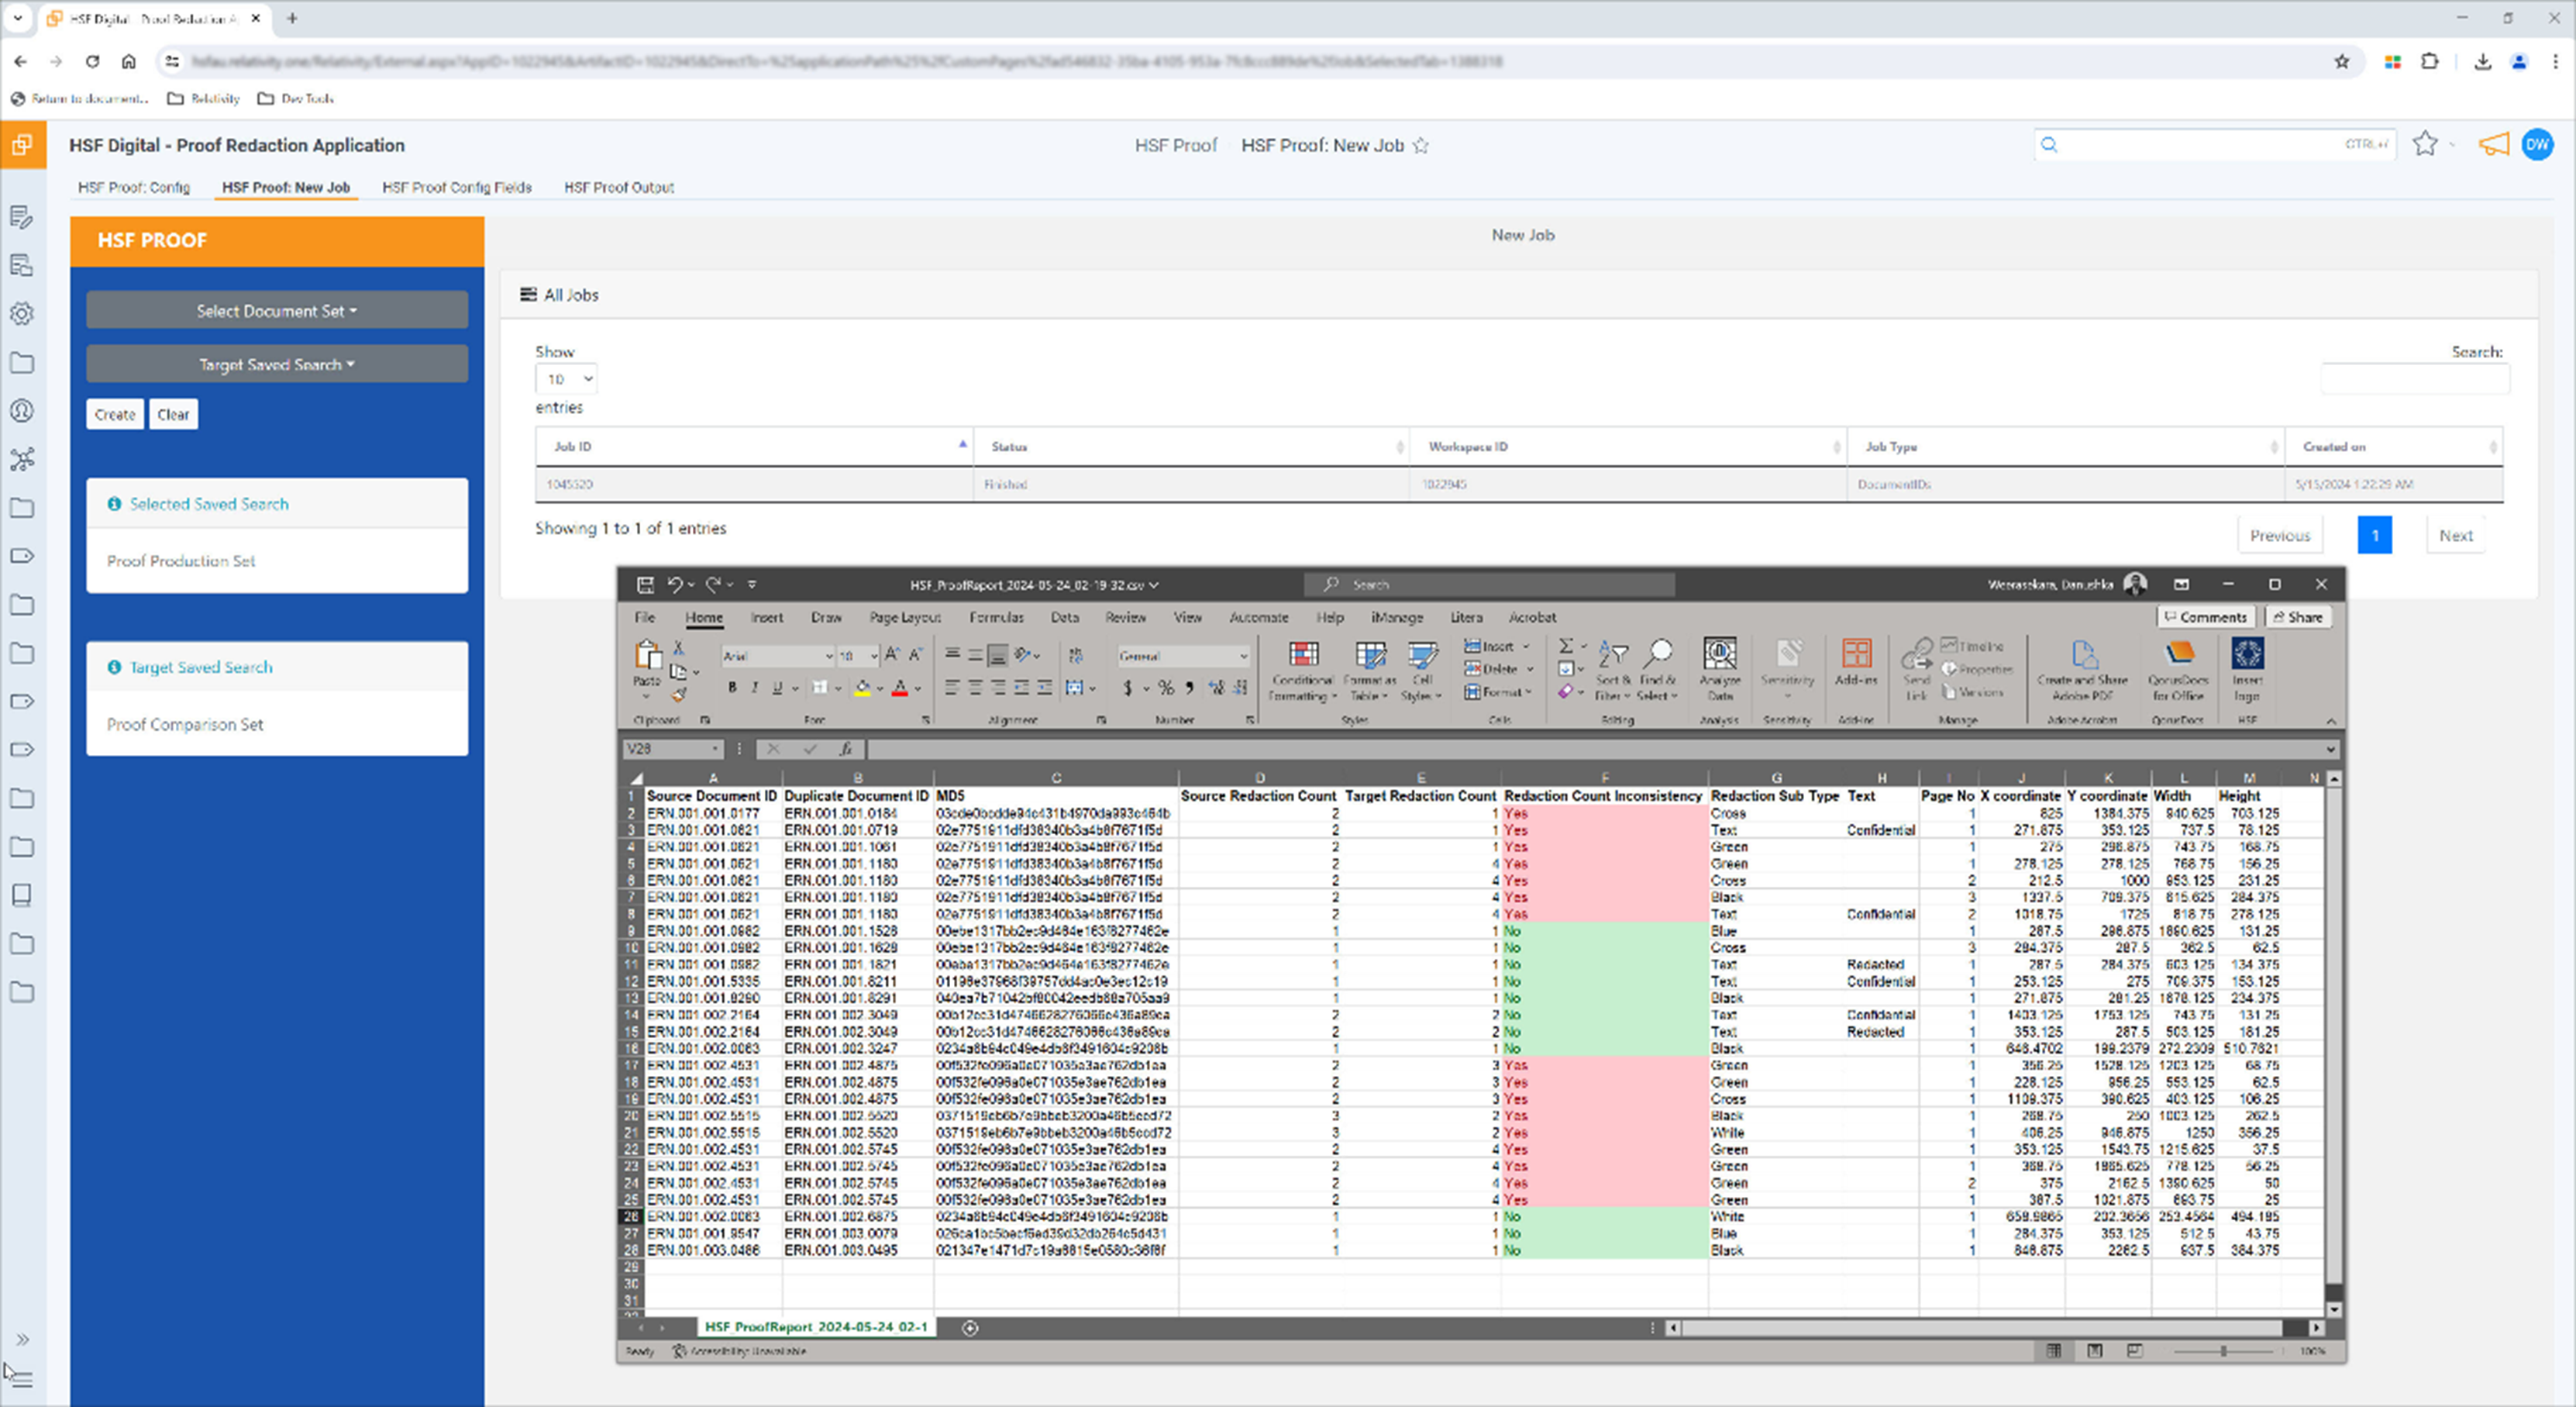Click the Format Painter brush icon
The image size is (2576, 1407).
(x=679, y=695)
